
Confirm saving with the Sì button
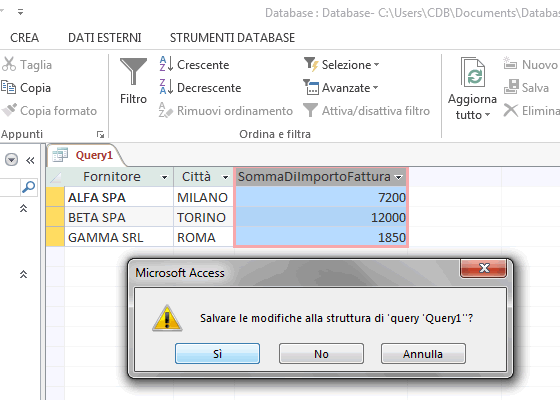tap(217, 354)
